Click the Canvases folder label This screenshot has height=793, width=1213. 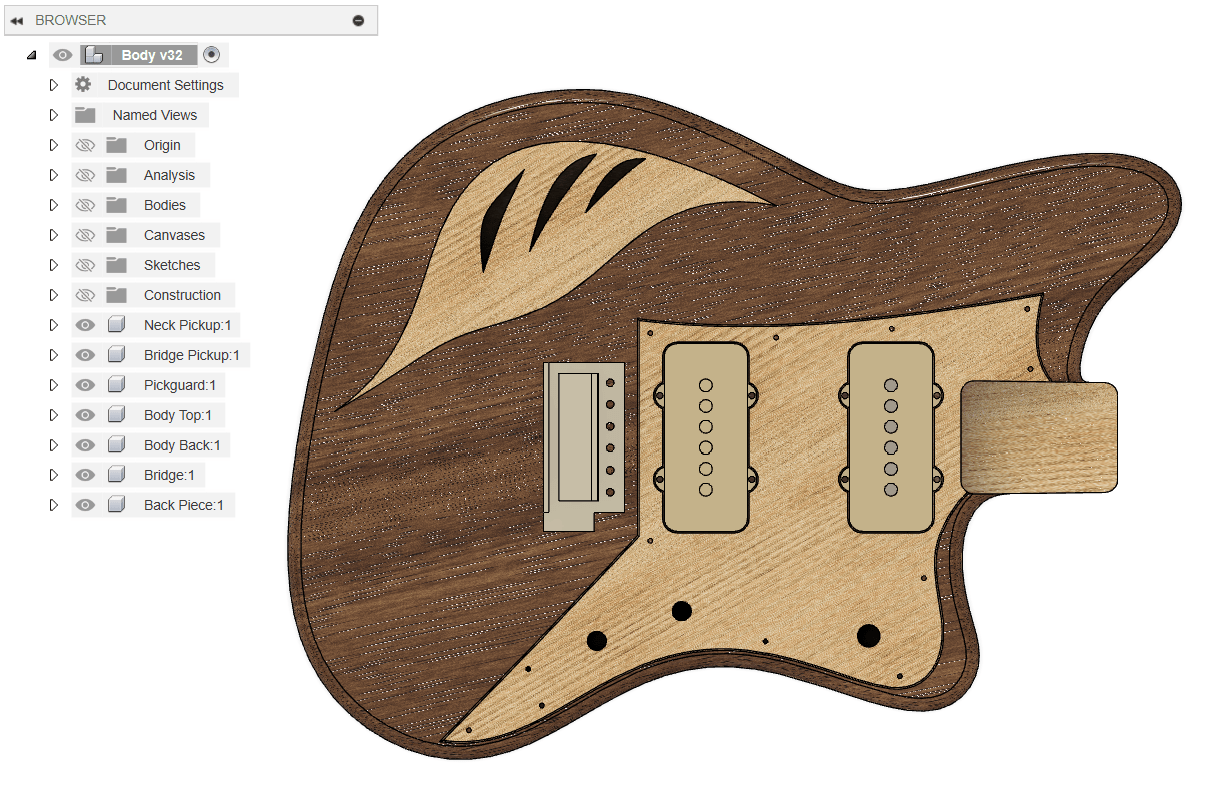(x=174, y=235)
